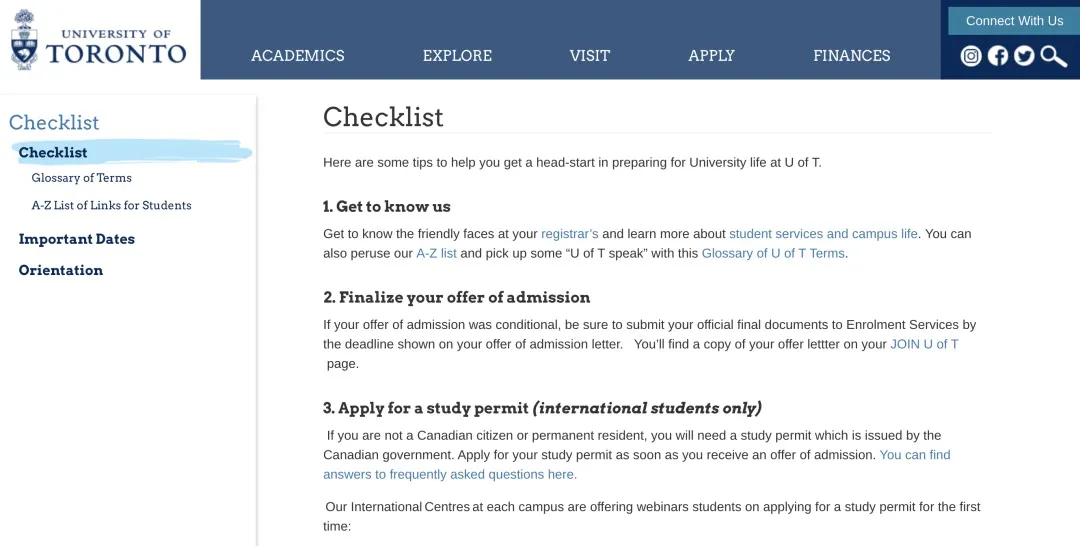Viewport: 1080px width, 546px height.
Task: Open Glossary of U of T Terms link
Action: tap(773, 254)
